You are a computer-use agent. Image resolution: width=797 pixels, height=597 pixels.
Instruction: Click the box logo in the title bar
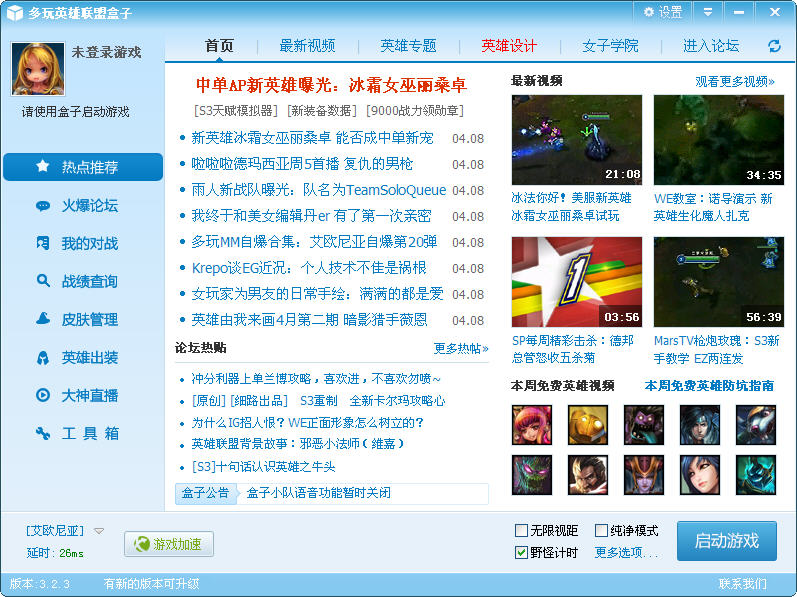pyautogui.click(x=15, y=12)
